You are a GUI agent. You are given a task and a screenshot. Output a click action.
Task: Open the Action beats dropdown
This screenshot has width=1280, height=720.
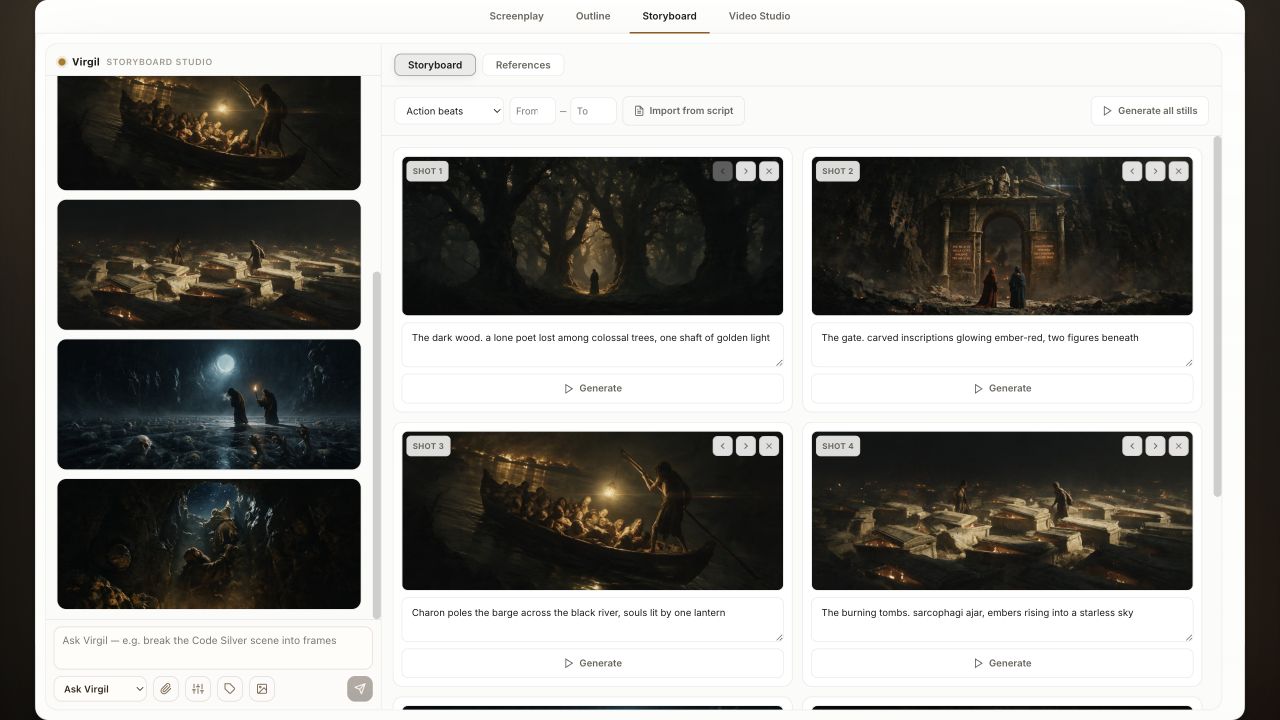(449, 111)
